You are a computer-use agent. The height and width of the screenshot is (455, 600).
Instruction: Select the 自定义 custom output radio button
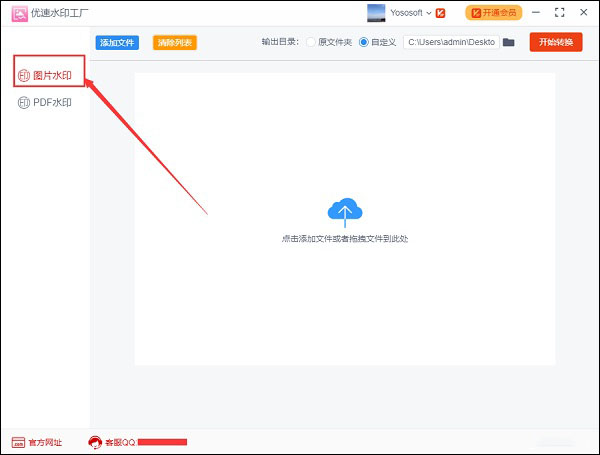(364, 42)
